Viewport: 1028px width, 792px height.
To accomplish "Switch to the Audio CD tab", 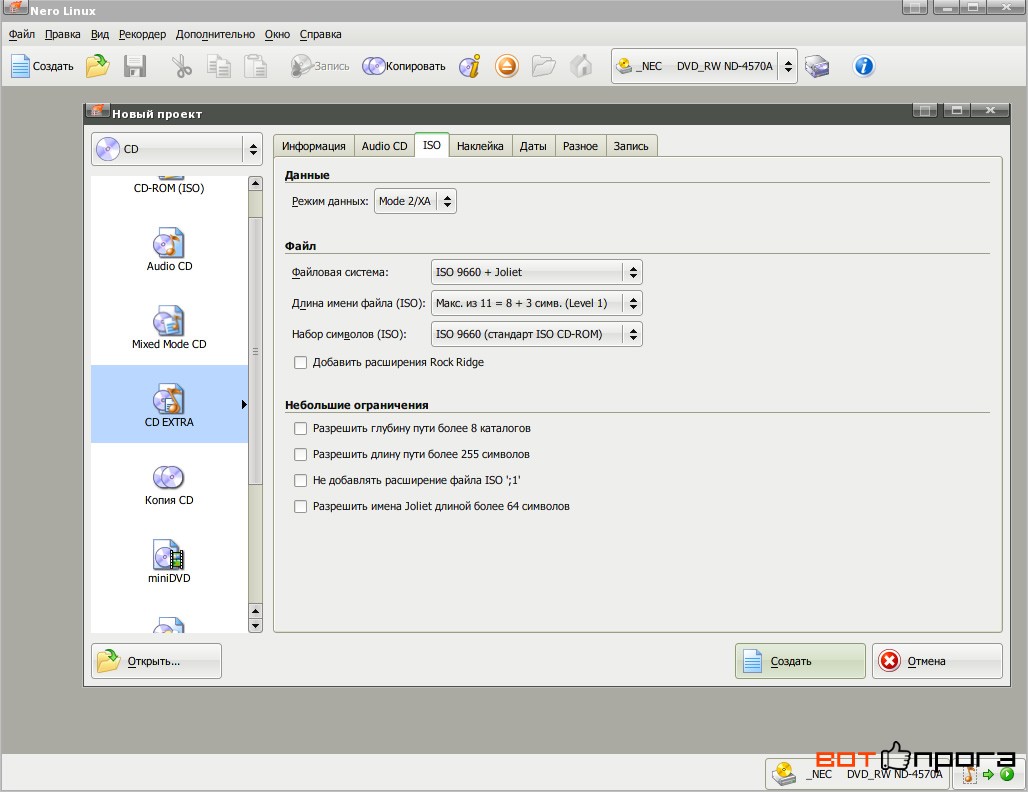I will [x=384, y=146].
